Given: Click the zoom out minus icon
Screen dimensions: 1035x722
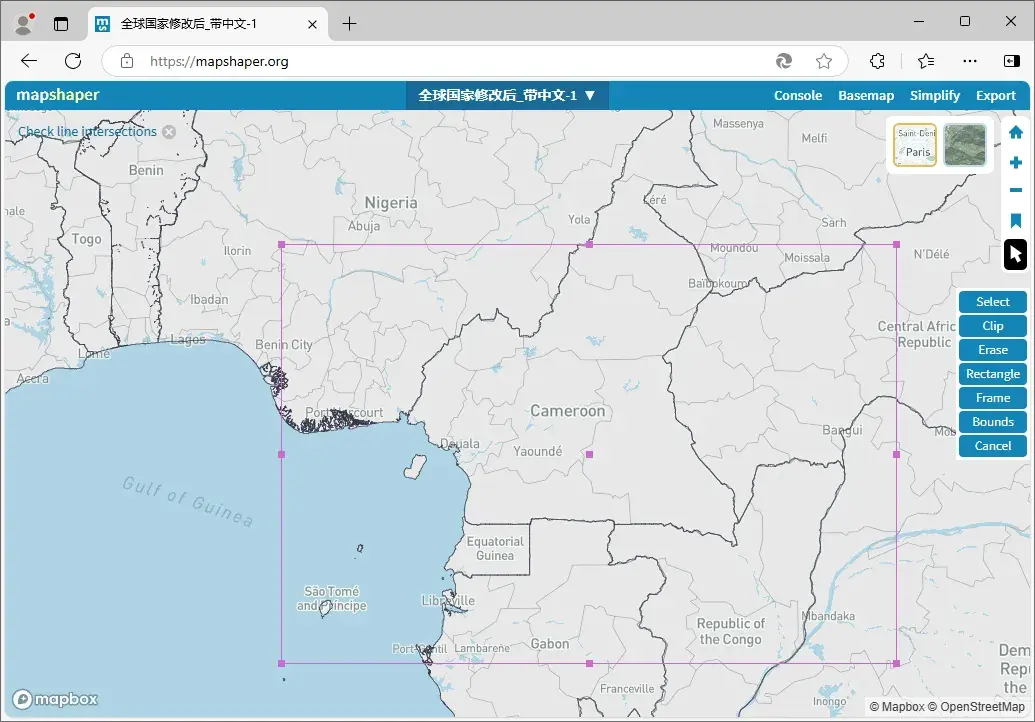Looking at the screenshot, I should pos(1015,190).
